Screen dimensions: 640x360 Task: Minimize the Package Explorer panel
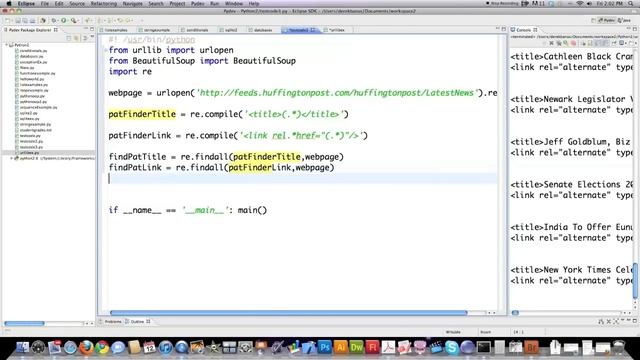[x=86, y=29]
